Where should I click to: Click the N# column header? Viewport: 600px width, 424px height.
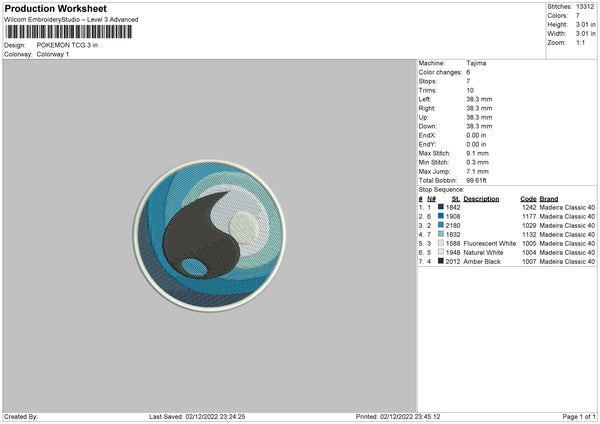click(431, 199)
